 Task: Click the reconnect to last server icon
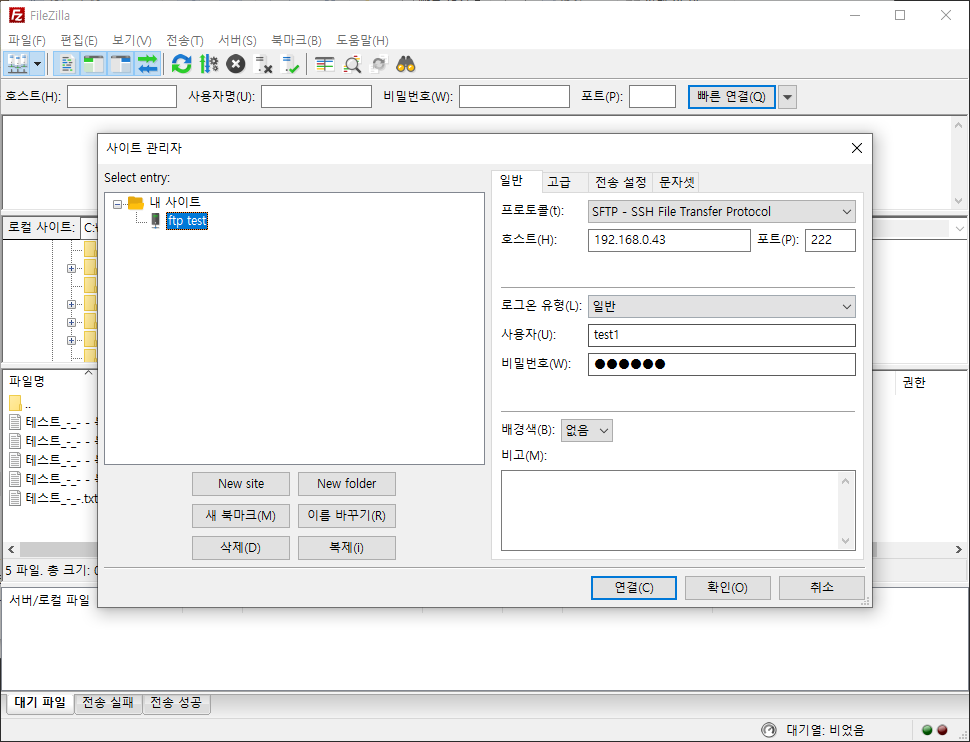pos(290,64)
